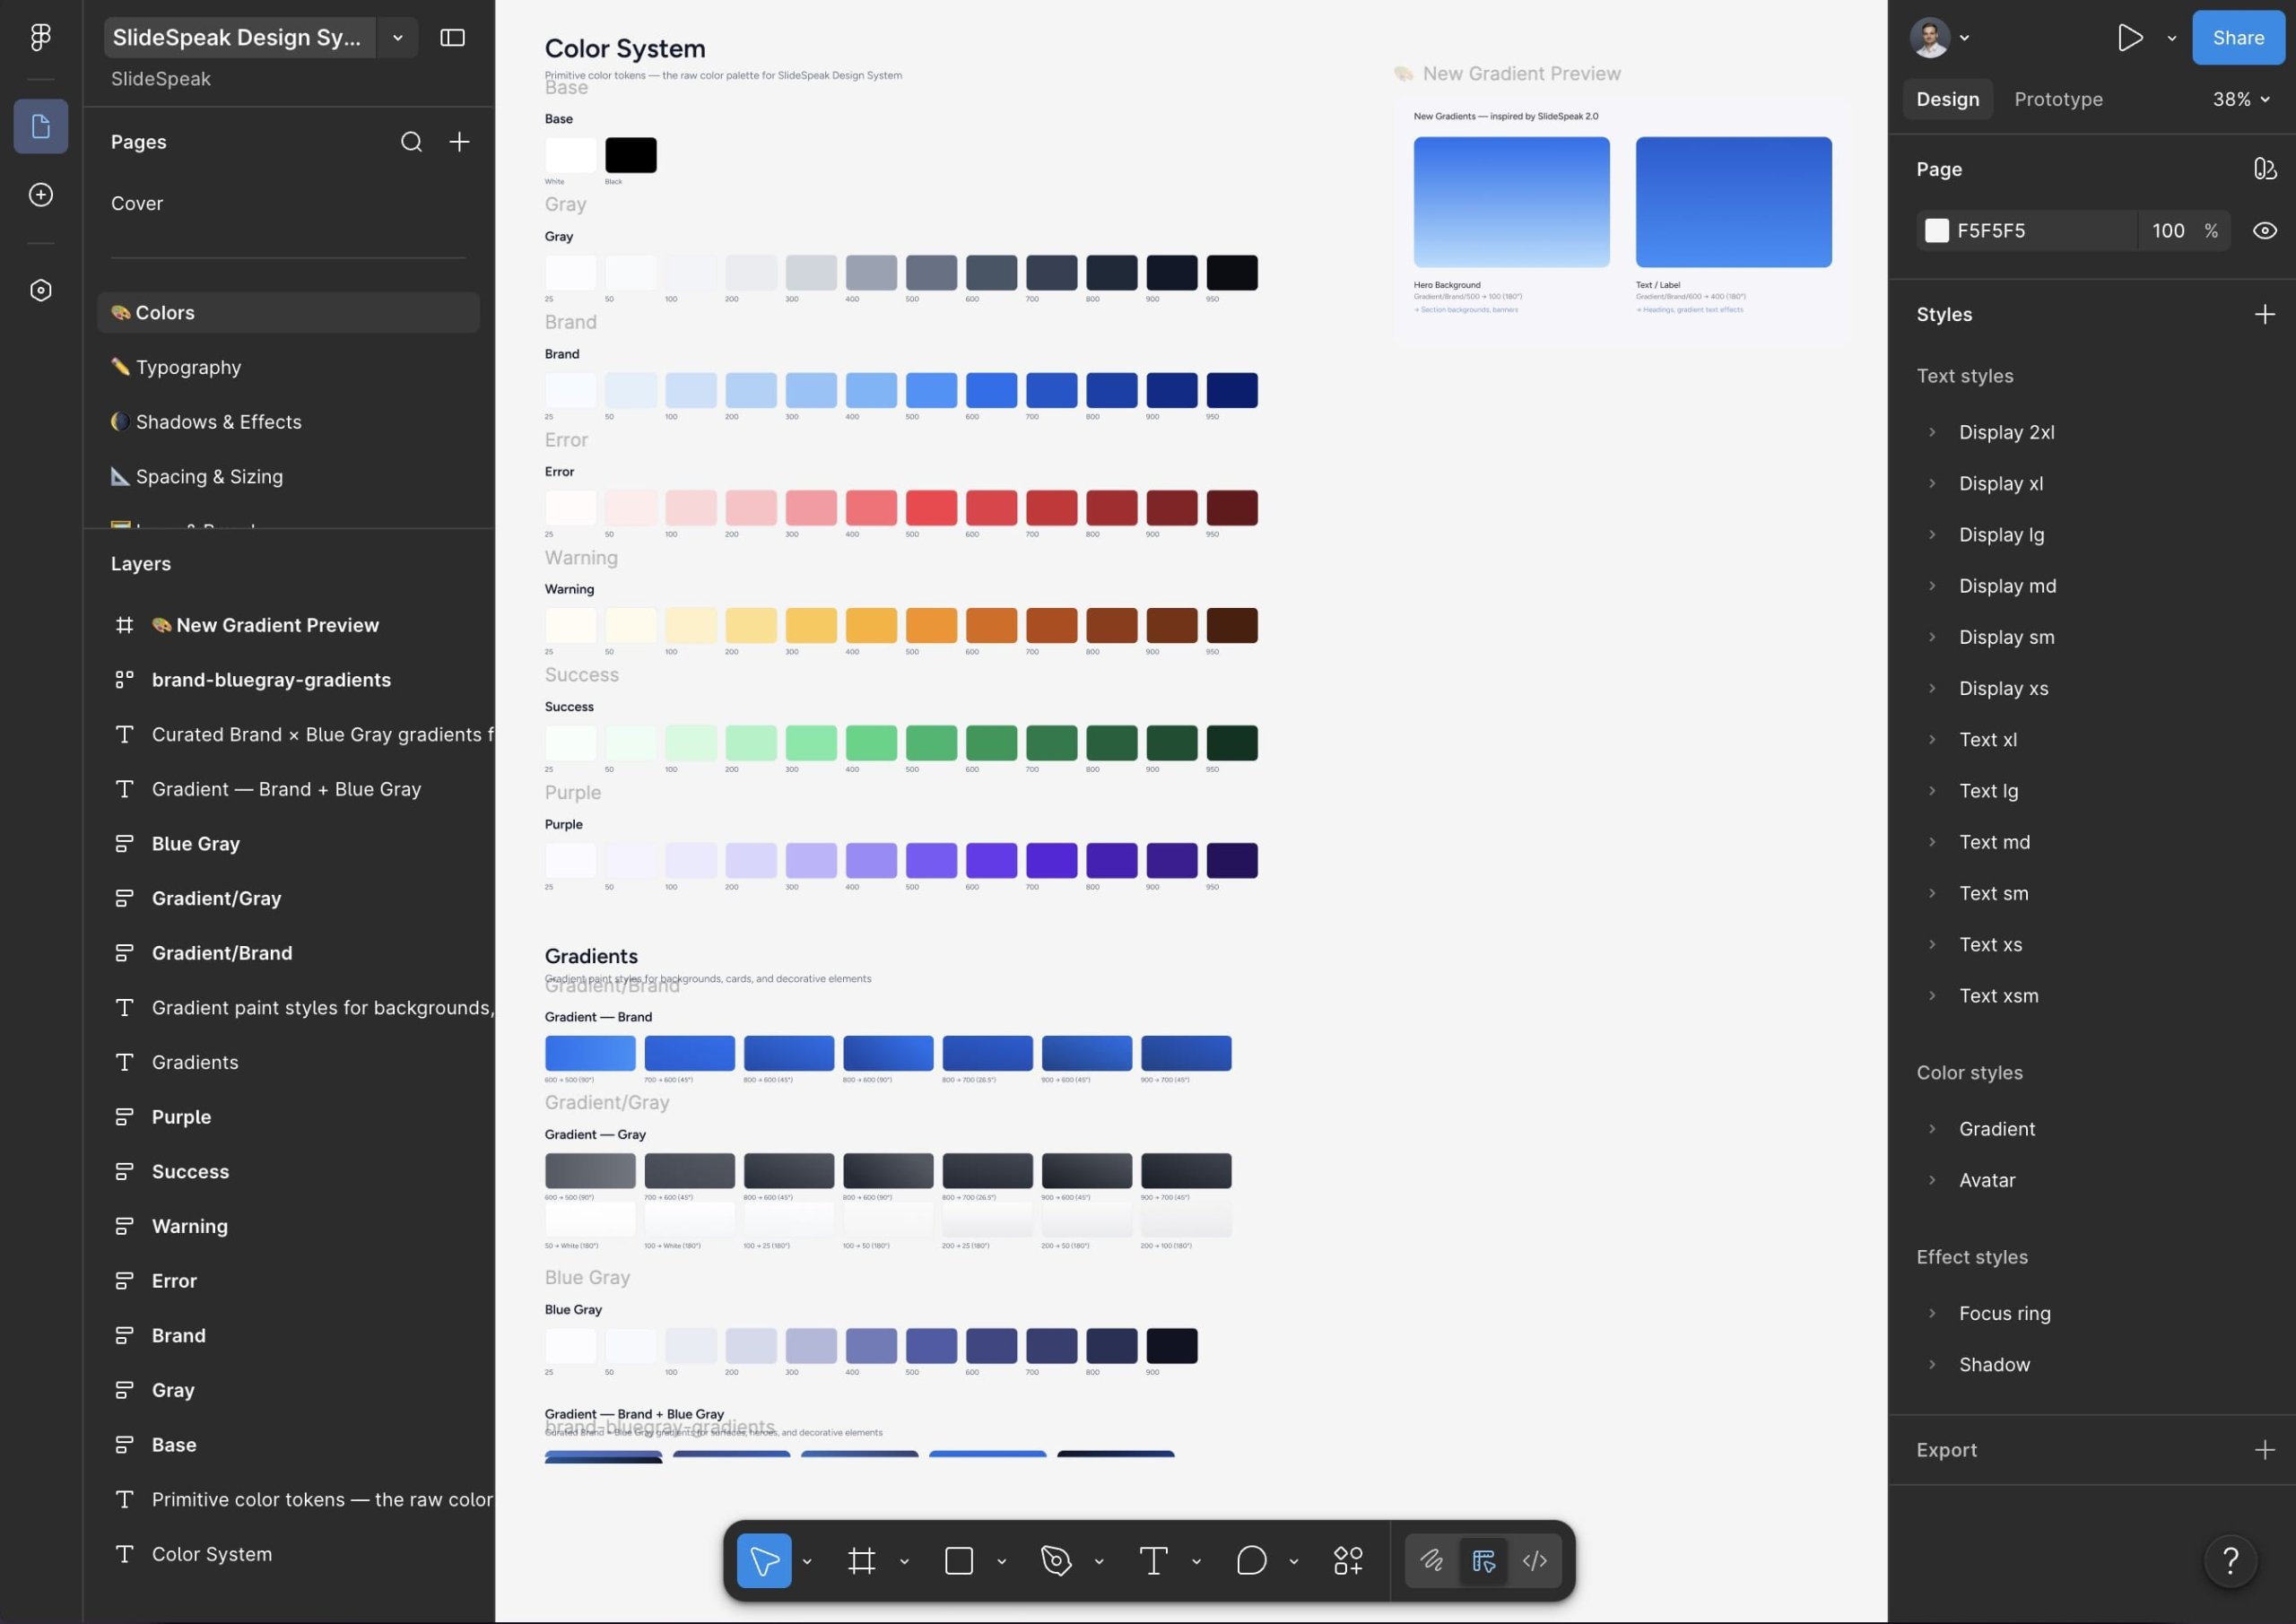Expand the Avatar color style group
2296x1624 pixels.
[x=1932, y=1180]
